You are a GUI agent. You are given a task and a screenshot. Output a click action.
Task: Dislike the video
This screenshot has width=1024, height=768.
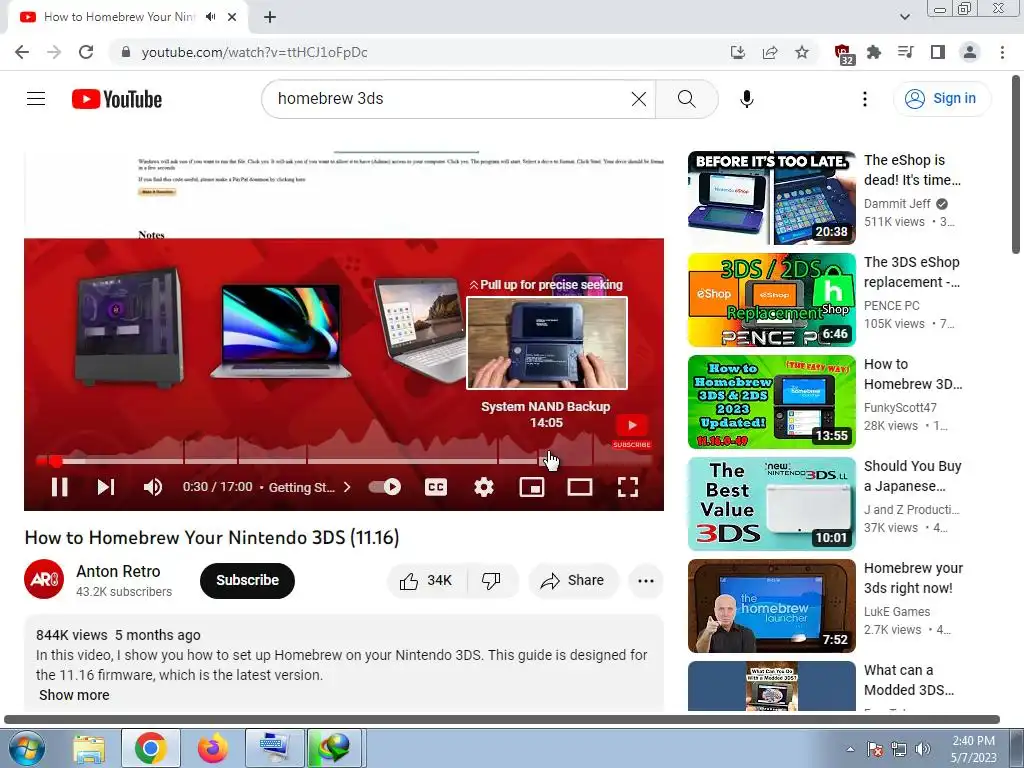(x=492, y=581)
